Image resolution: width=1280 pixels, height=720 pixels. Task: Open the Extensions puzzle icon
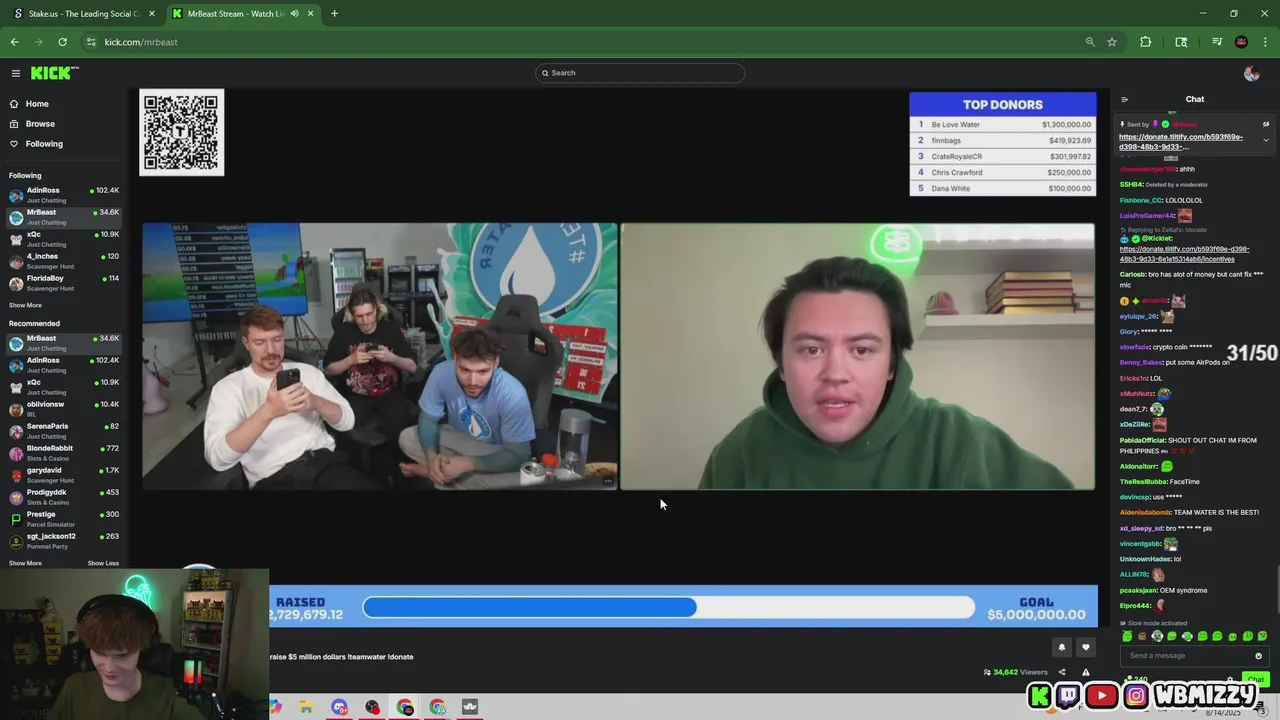point(1145,42)
